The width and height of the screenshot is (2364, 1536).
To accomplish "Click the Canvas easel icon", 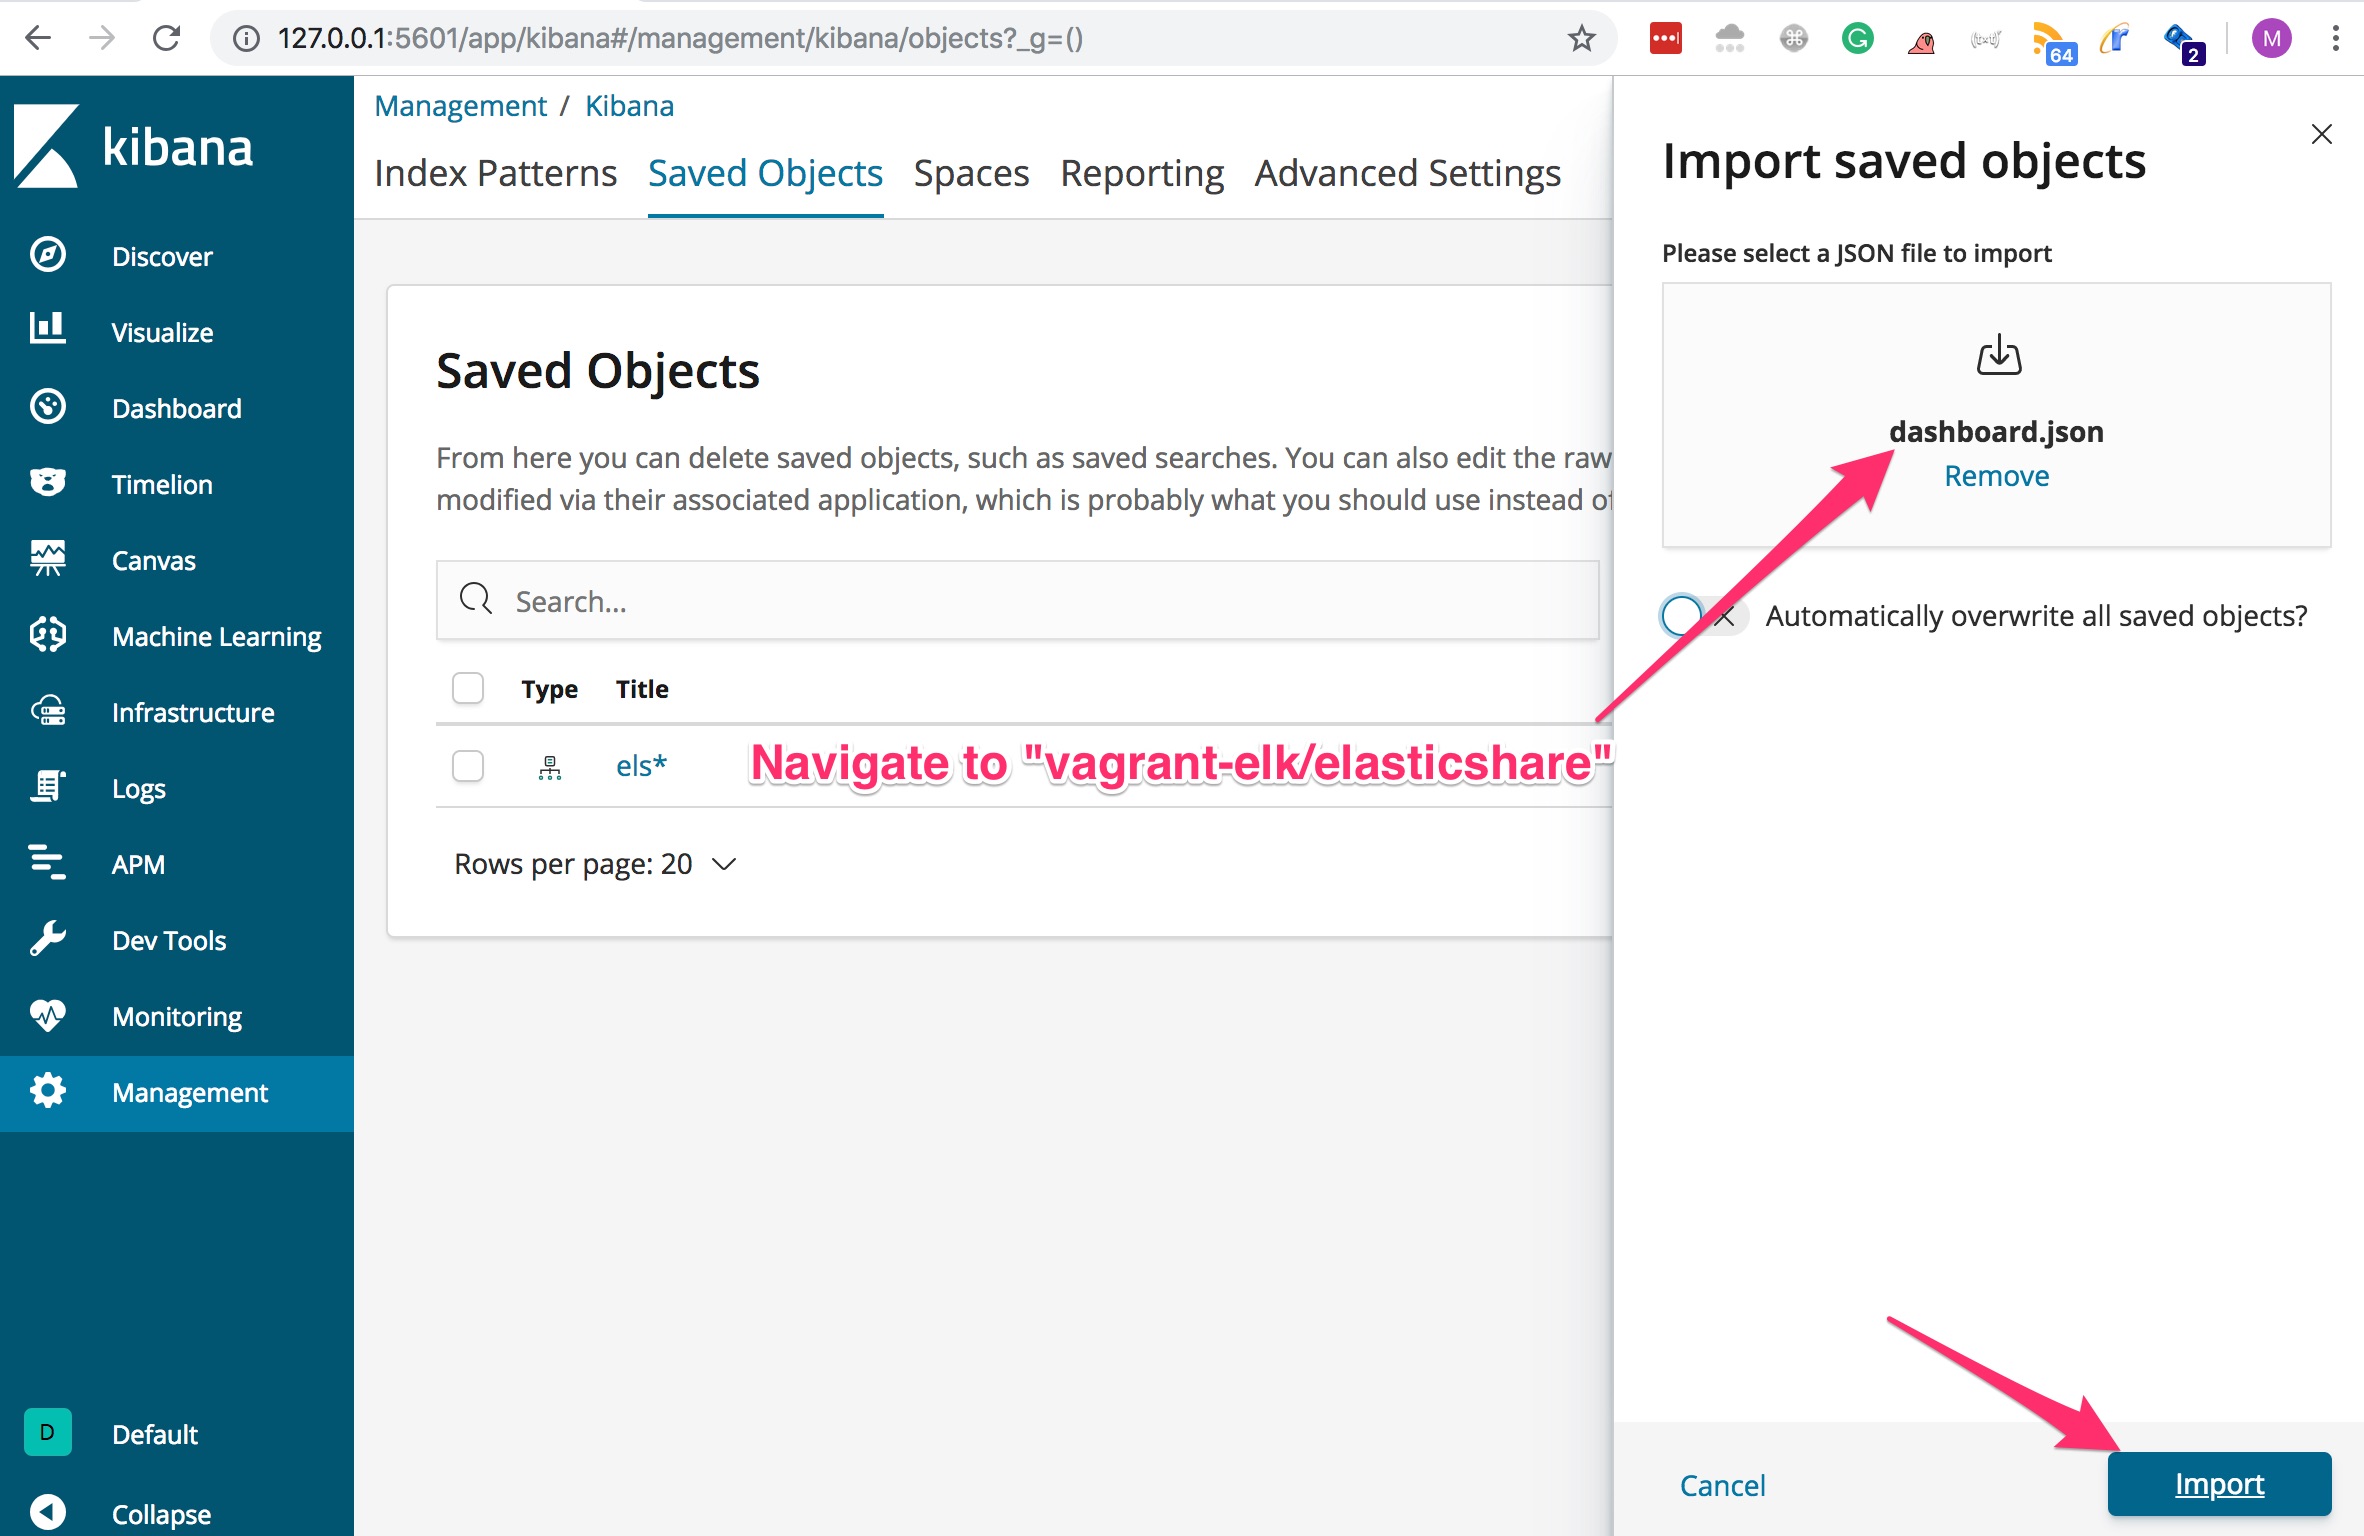I will click(x=48, y=559).
